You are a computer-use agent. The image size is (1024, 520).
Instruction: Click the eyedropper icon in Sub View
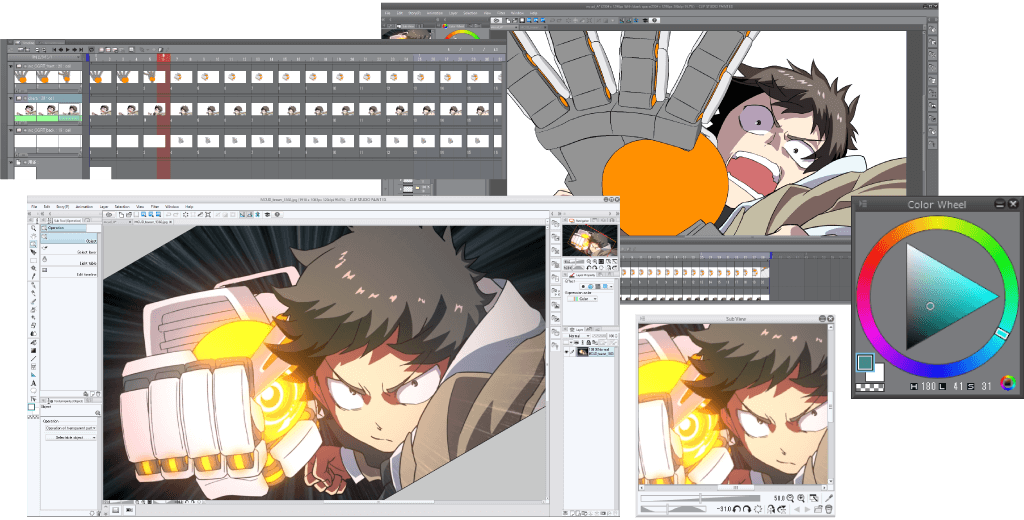tap(829, 497)
